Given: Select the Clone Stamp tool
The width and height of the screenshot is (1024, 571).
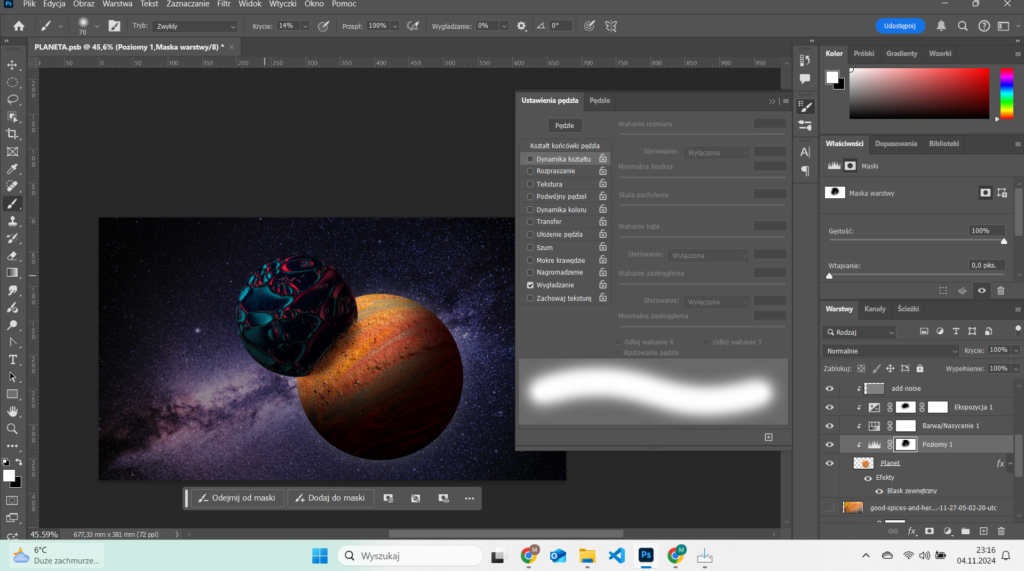Looking at the screenshot, I should (x=12, y=221).
